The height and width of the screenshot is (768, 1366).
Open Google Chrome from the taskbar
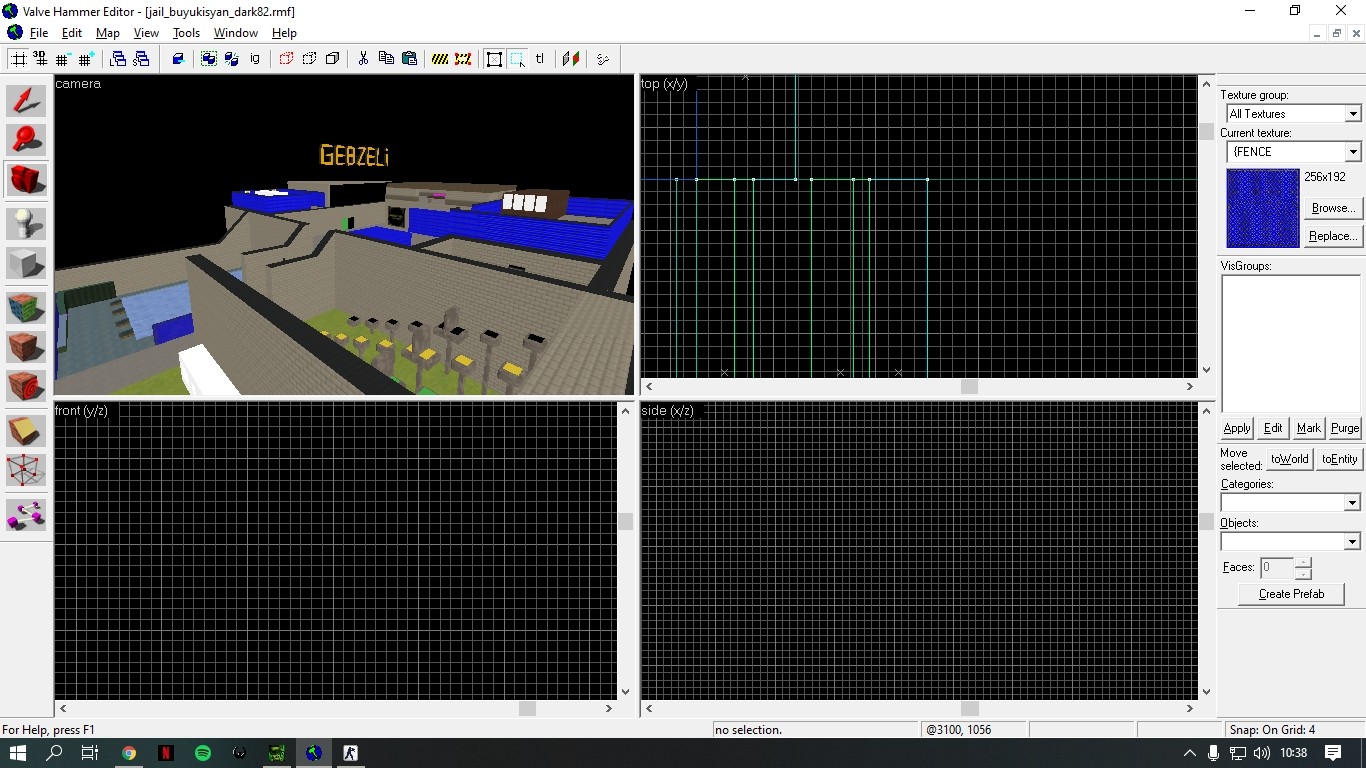tap(129, 753)
